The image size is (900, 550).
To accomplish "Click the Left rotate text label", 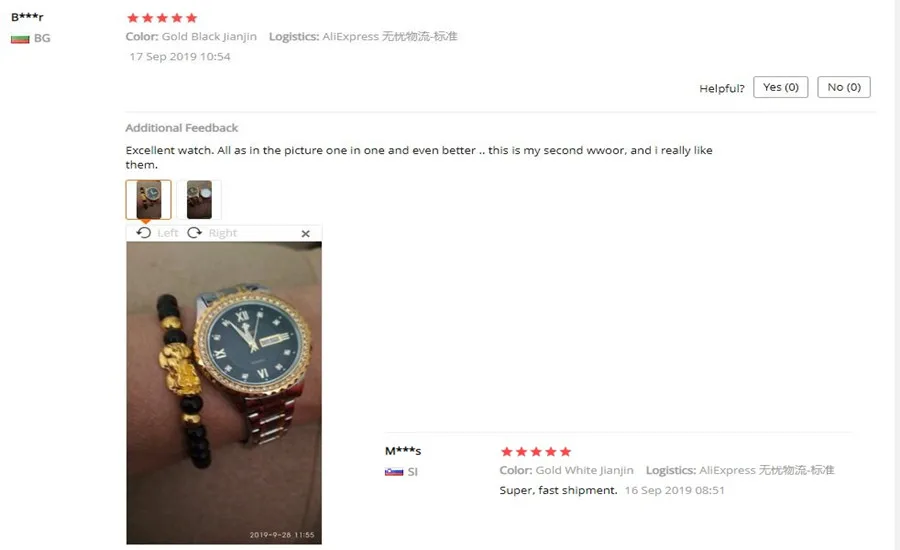I will point(168,233).
